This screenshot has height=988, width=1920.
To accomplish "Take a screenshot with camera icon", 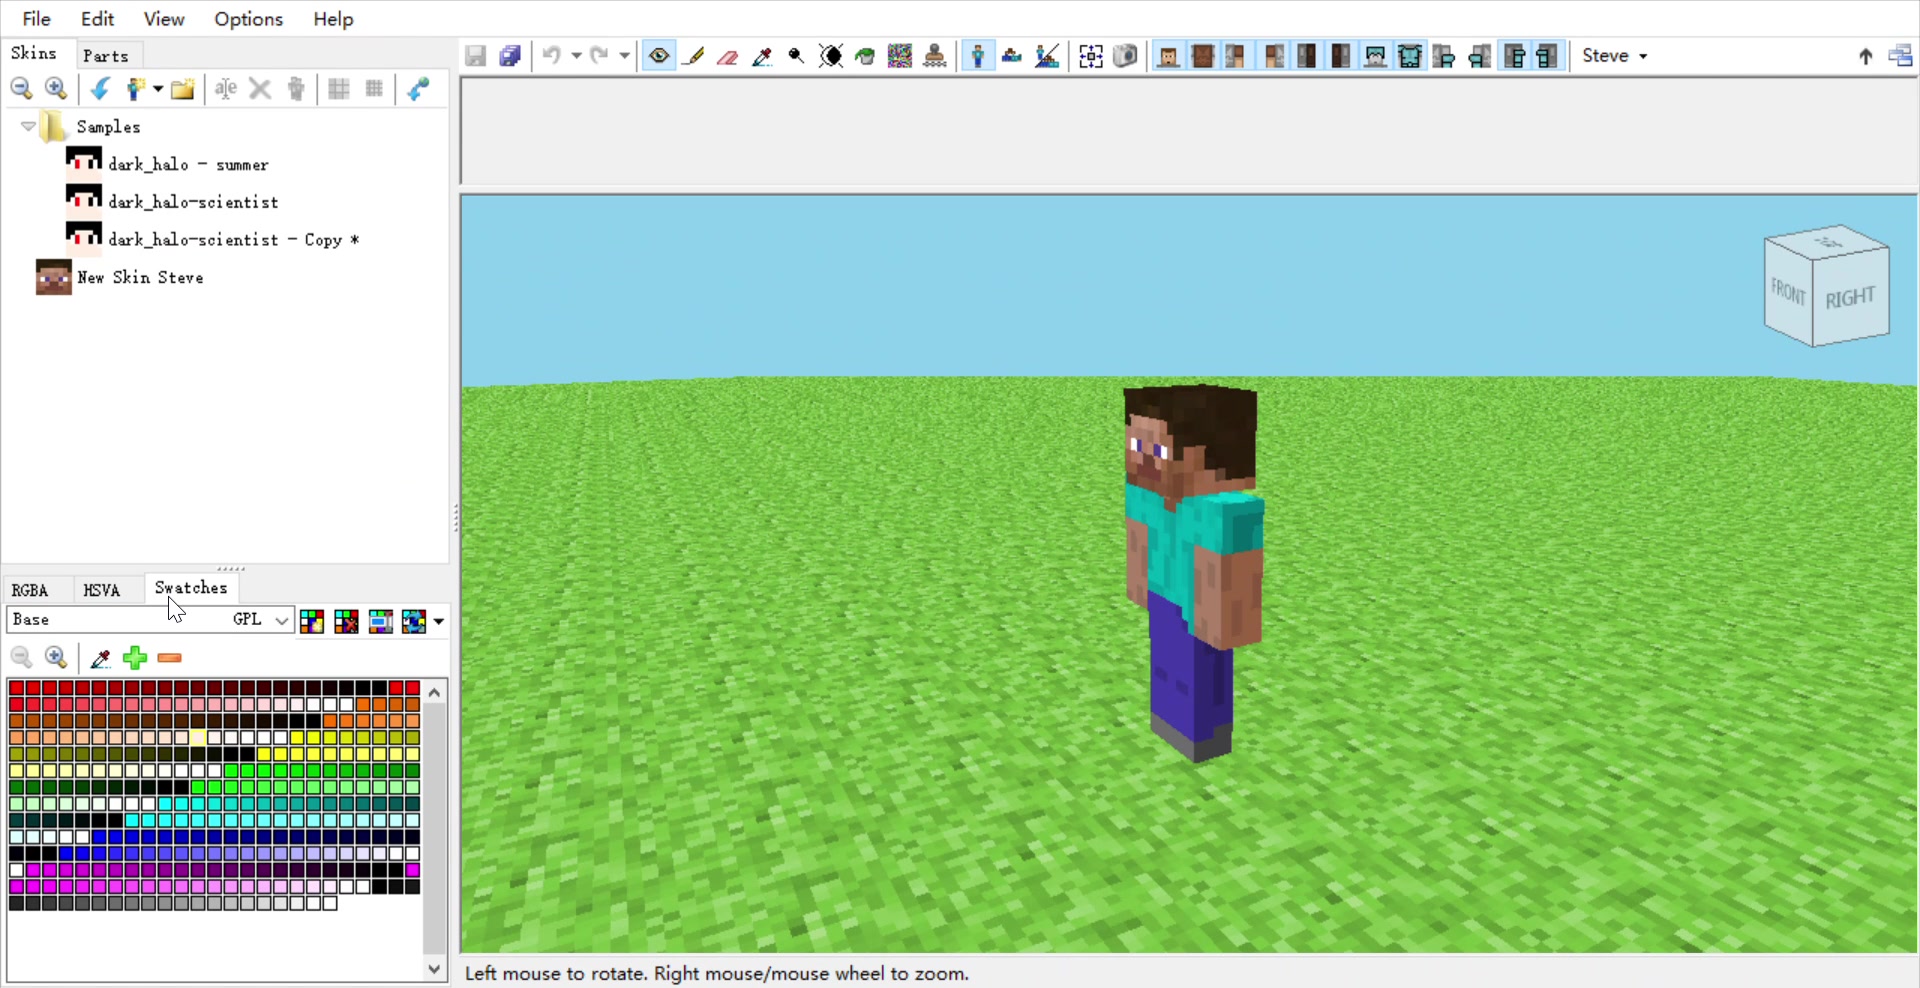I will (x=1125, y=56).
